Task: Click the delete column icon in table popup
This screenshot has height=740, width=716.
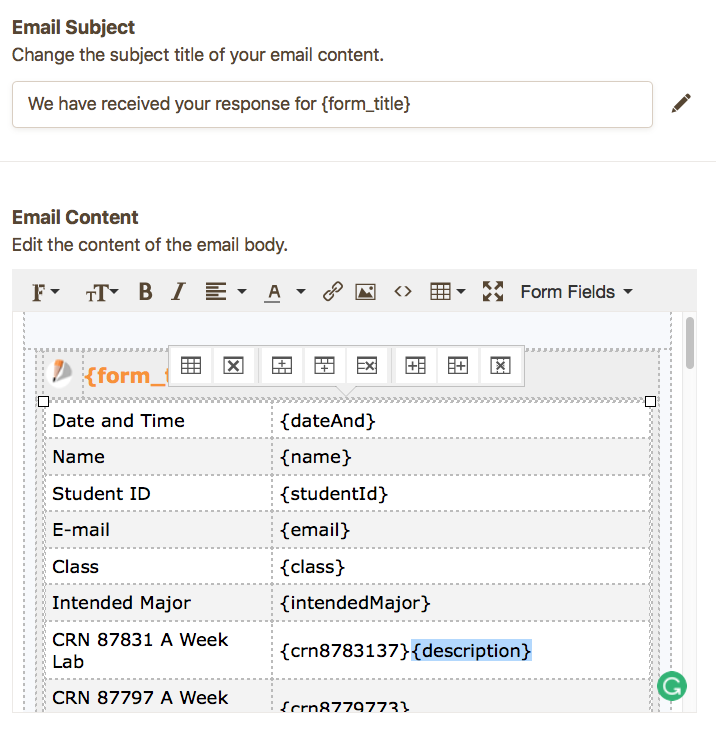Action: pos(500,366)
